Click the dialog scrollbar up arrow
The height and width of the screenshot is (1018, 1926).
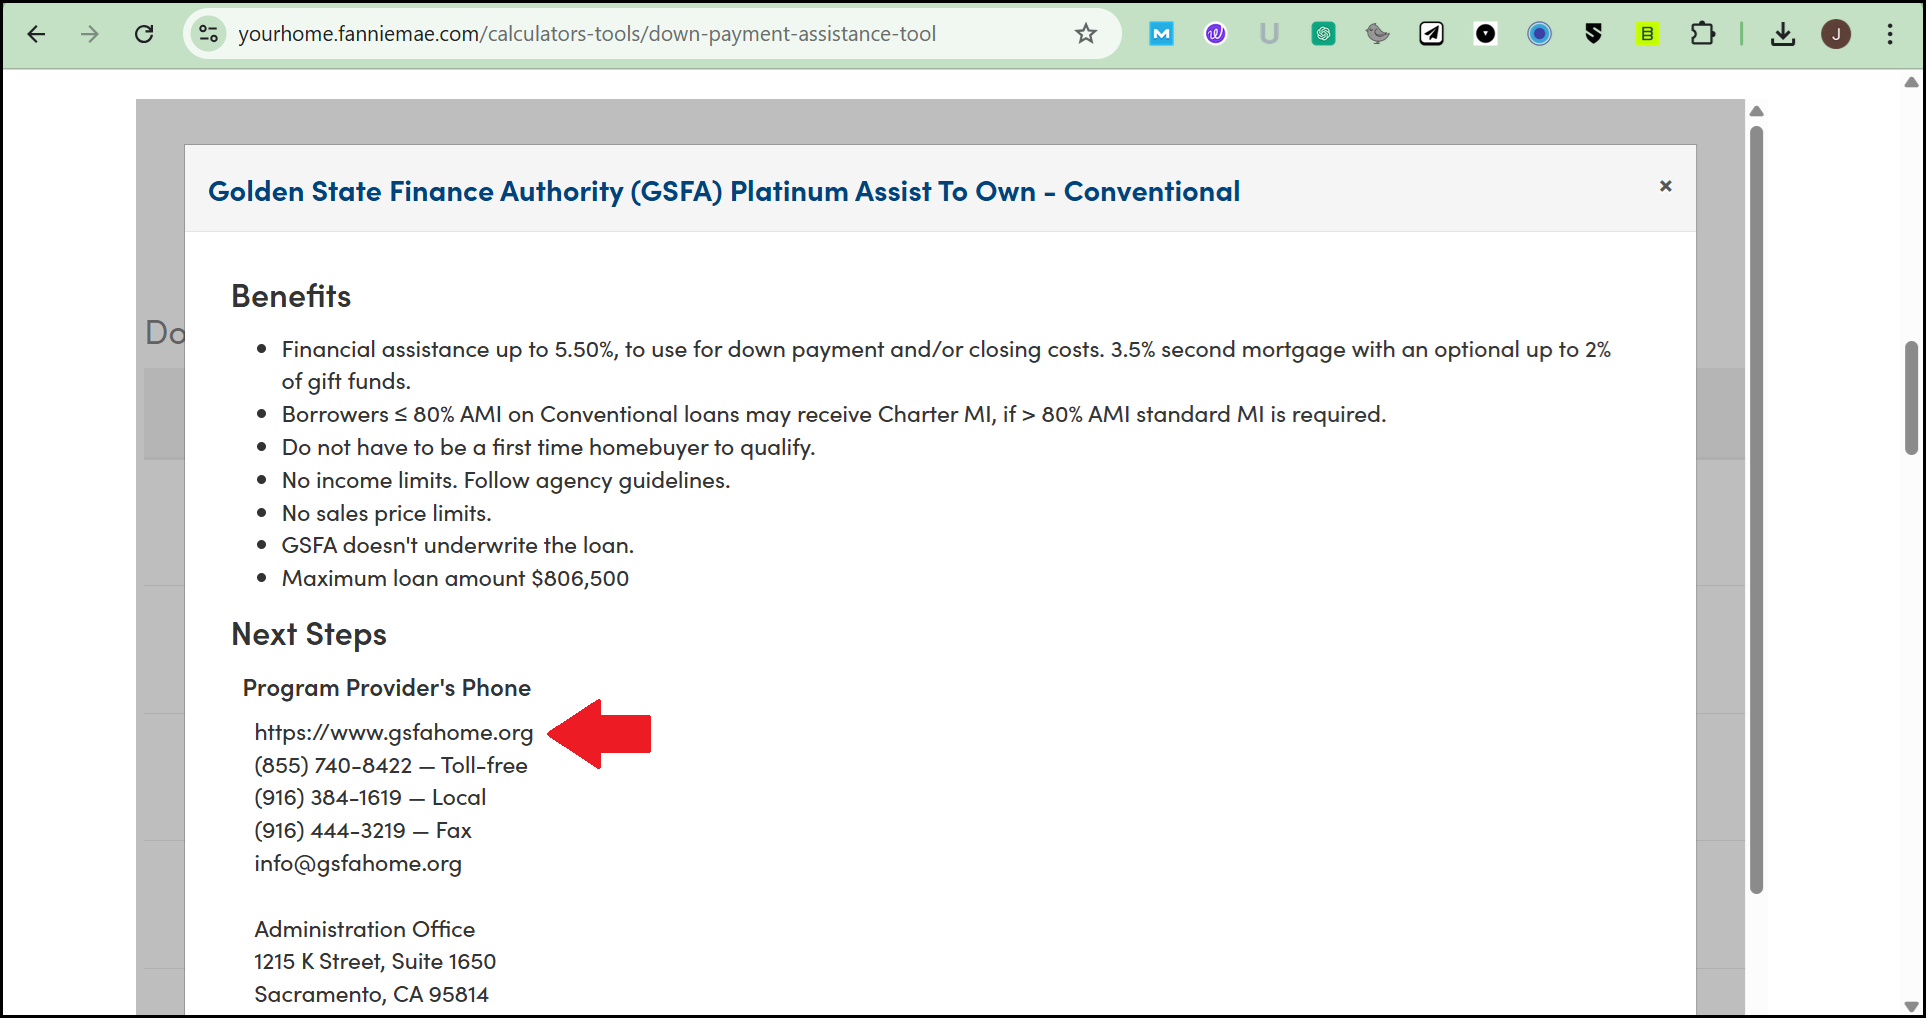(x=1756, y=111)
